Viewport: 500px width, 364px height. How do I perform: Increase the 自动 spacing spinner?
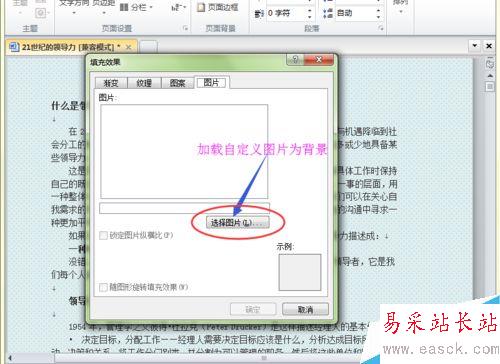[x=378, y=10]
